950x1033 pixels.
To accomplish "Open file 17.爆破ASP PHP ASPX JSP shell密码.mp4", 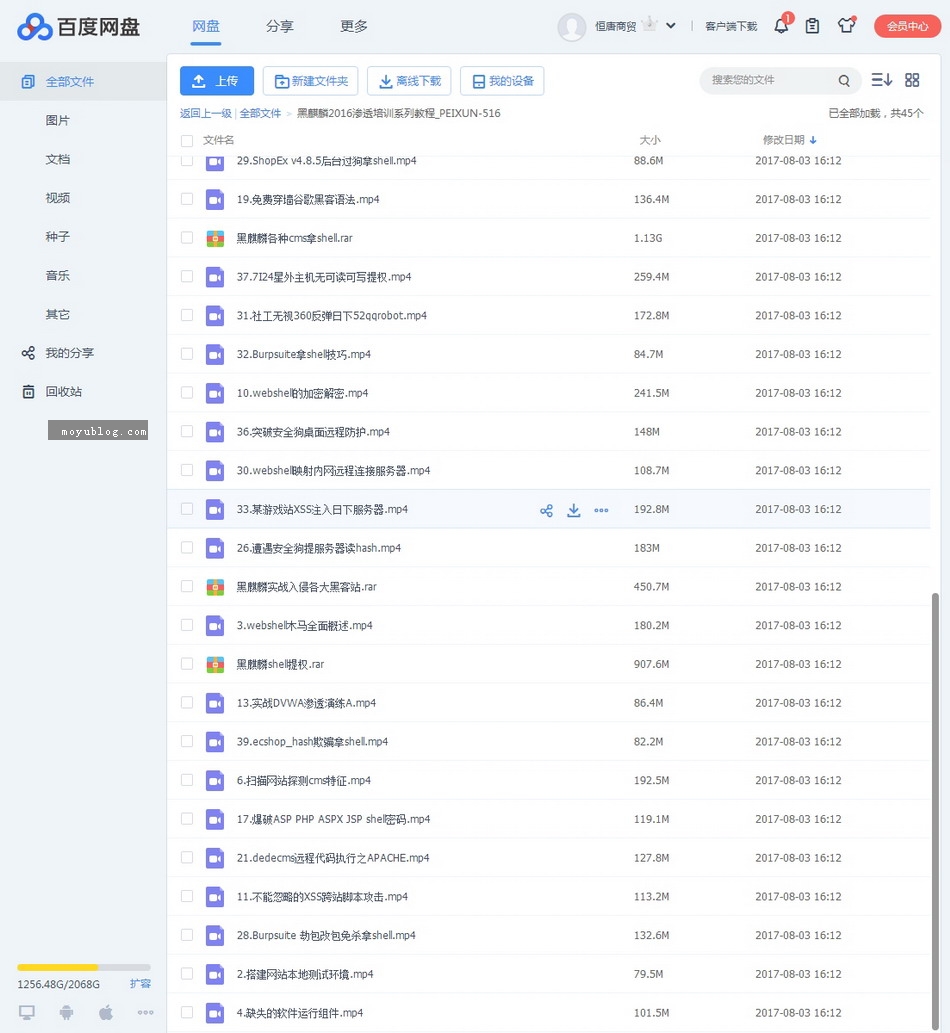I will (x=333, y=819).
